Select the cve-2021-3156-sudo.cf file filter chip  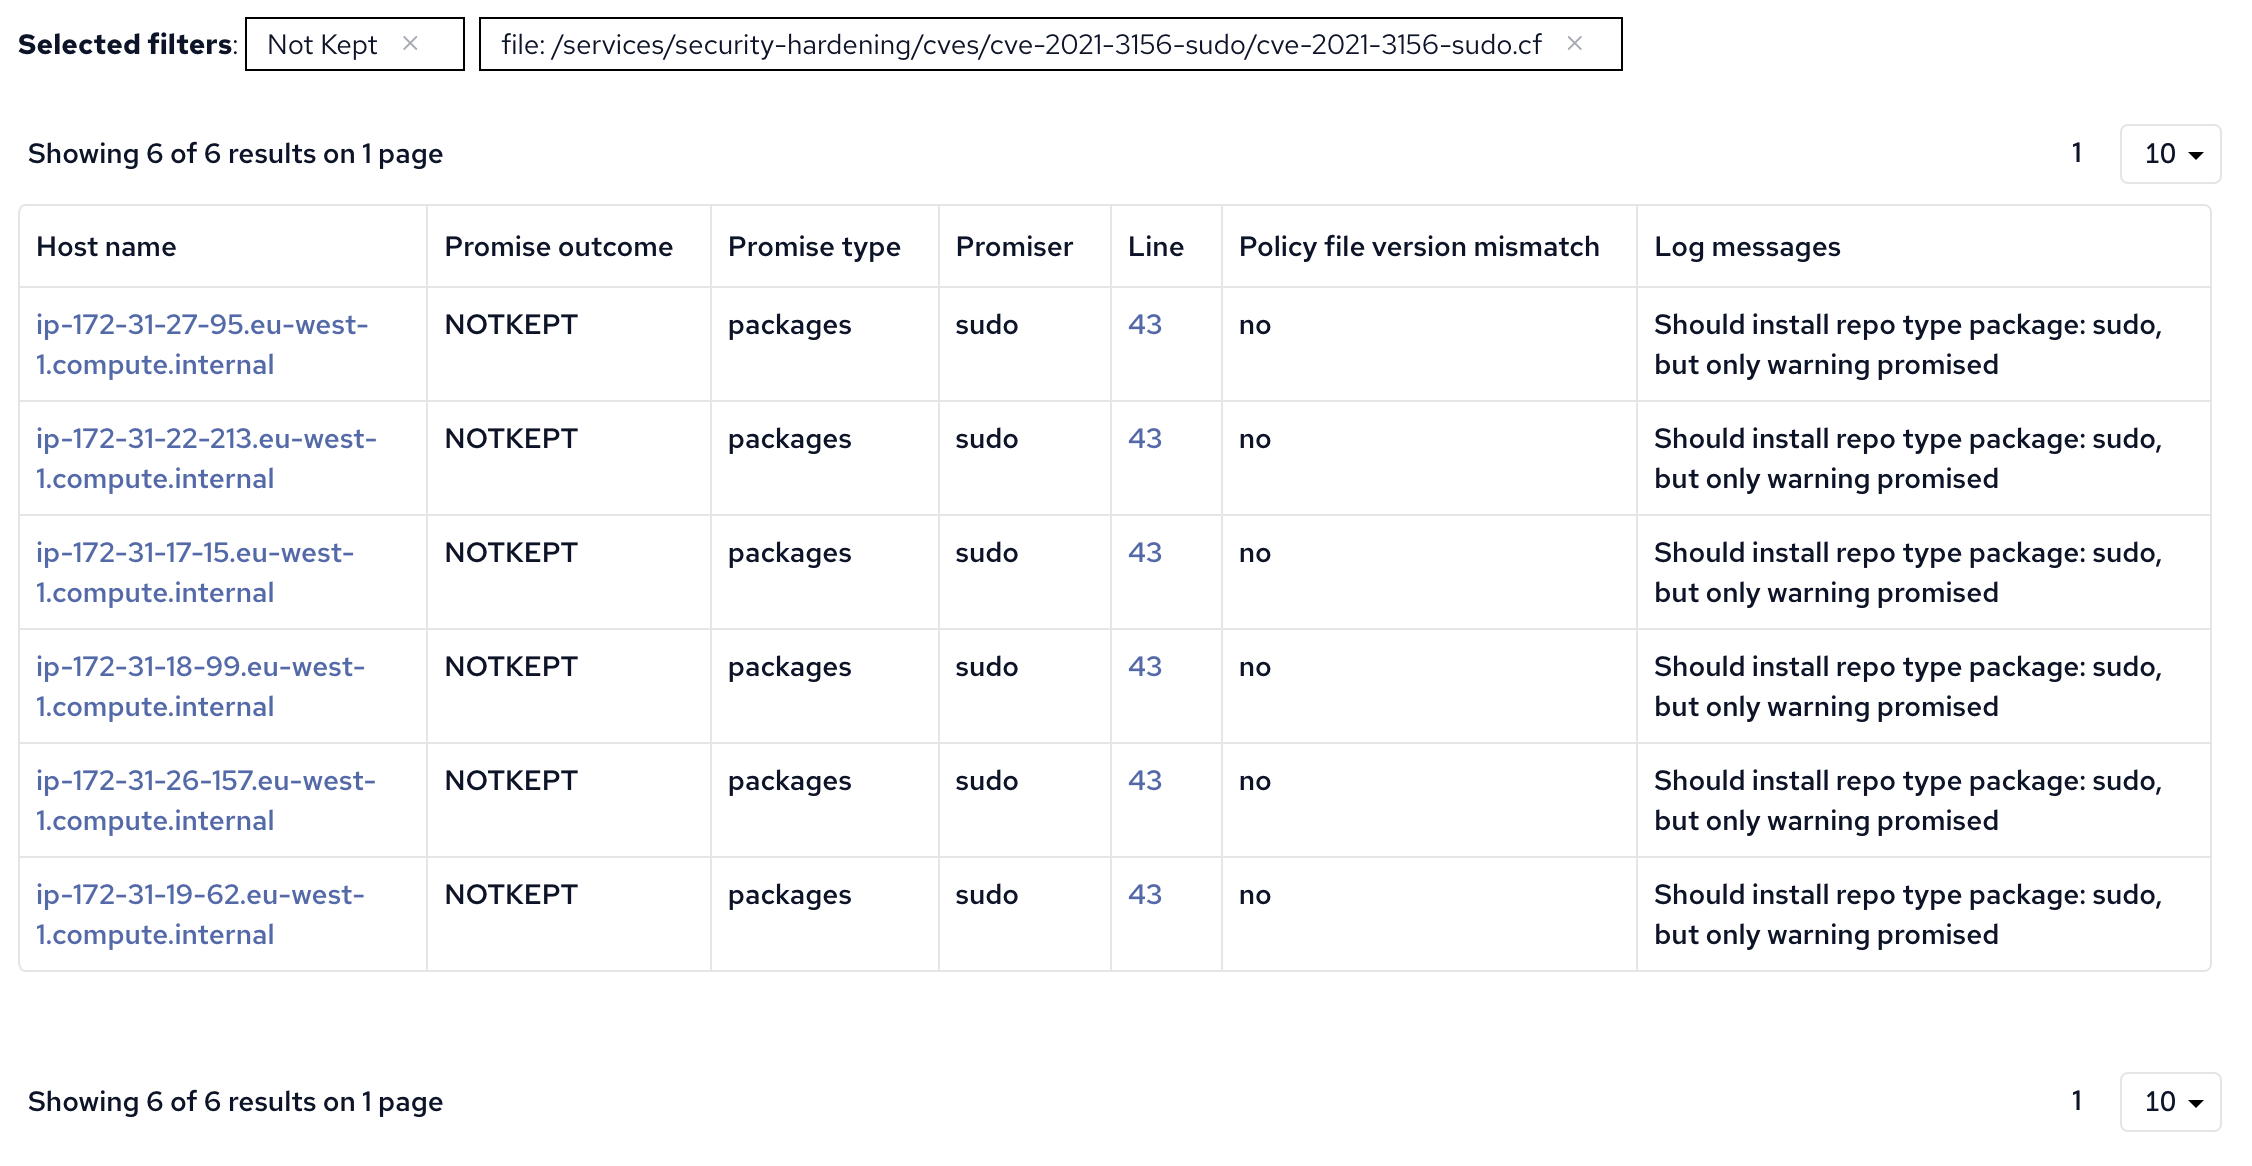tap(1050, 44)
